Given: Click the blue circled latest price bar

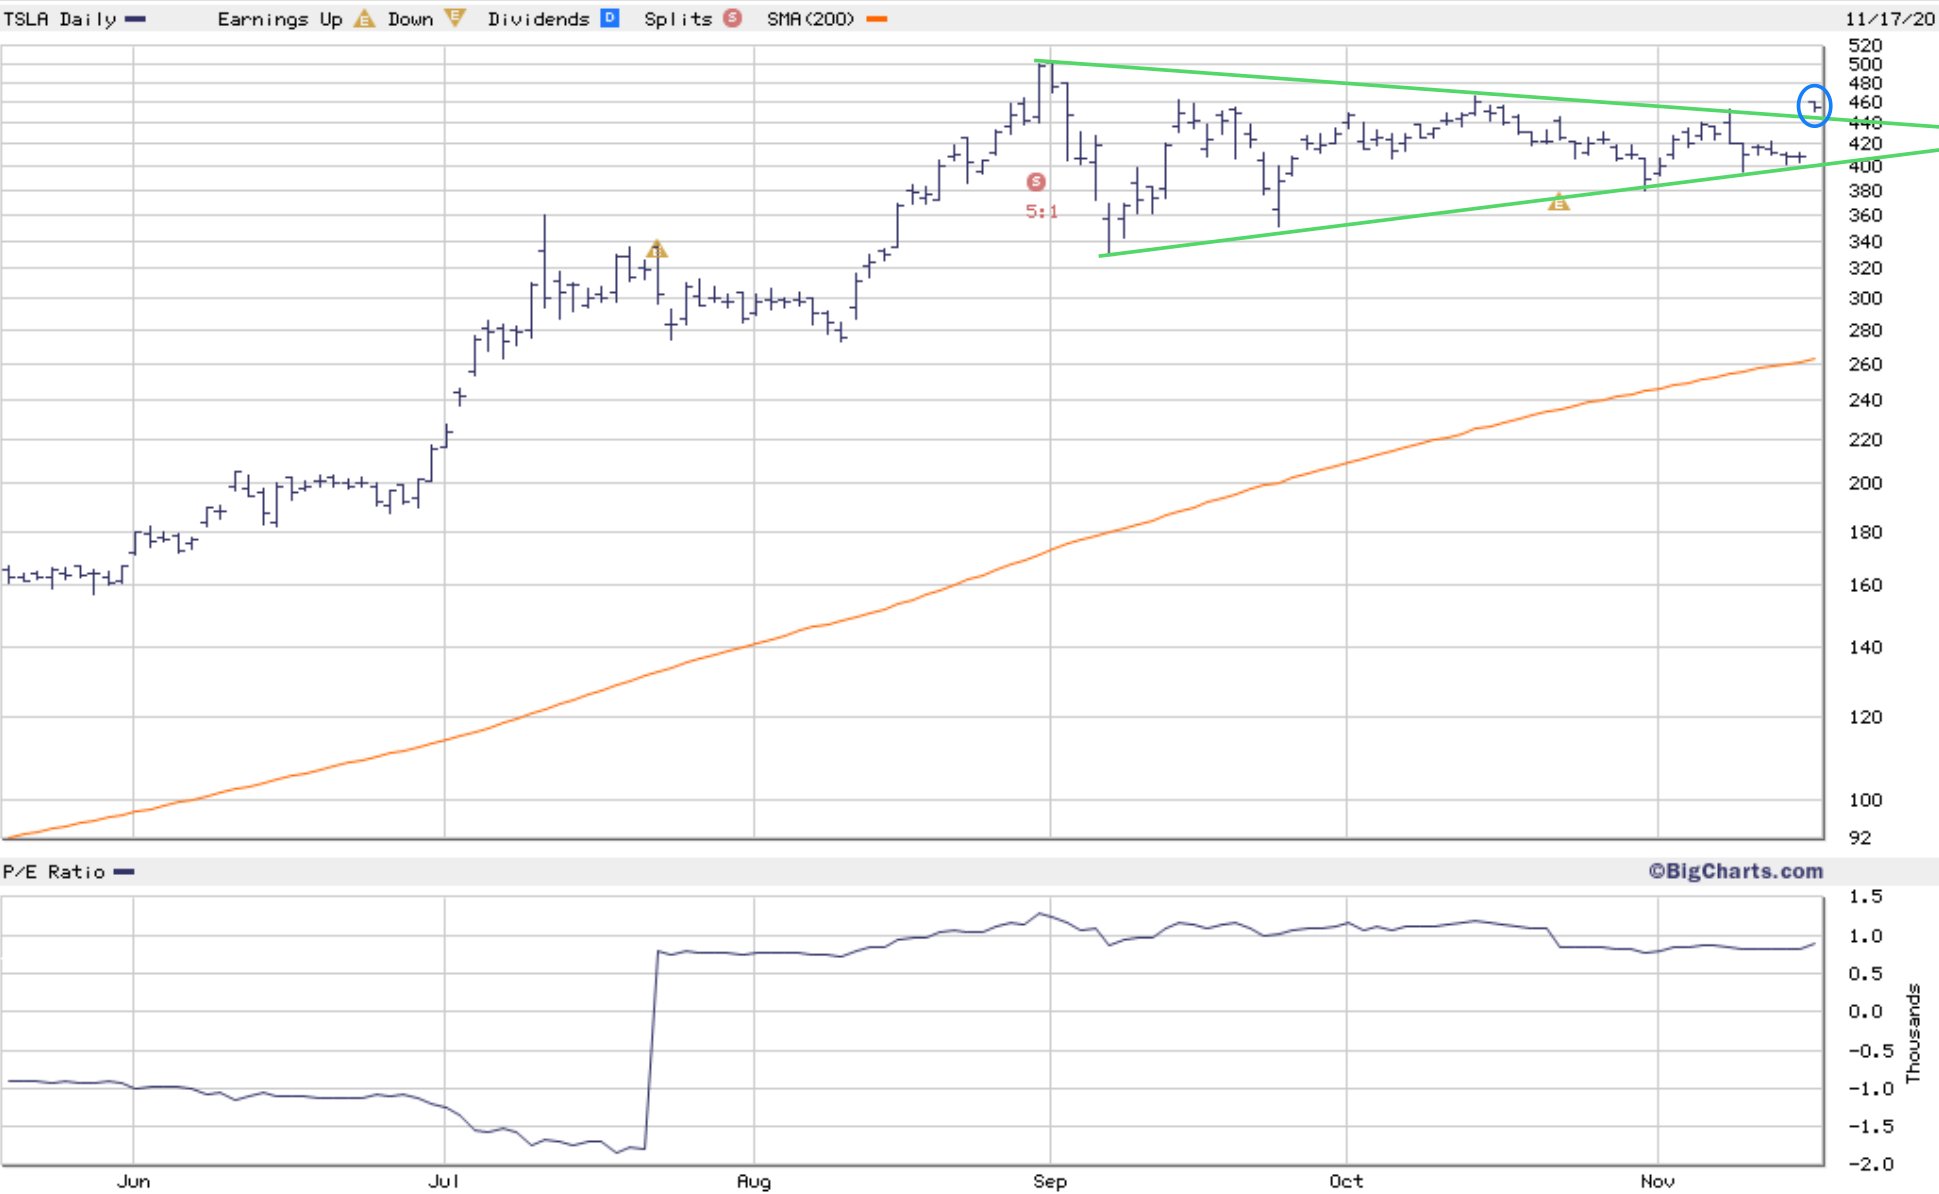Looking at the screenshot, I should tap(1814, 106).
